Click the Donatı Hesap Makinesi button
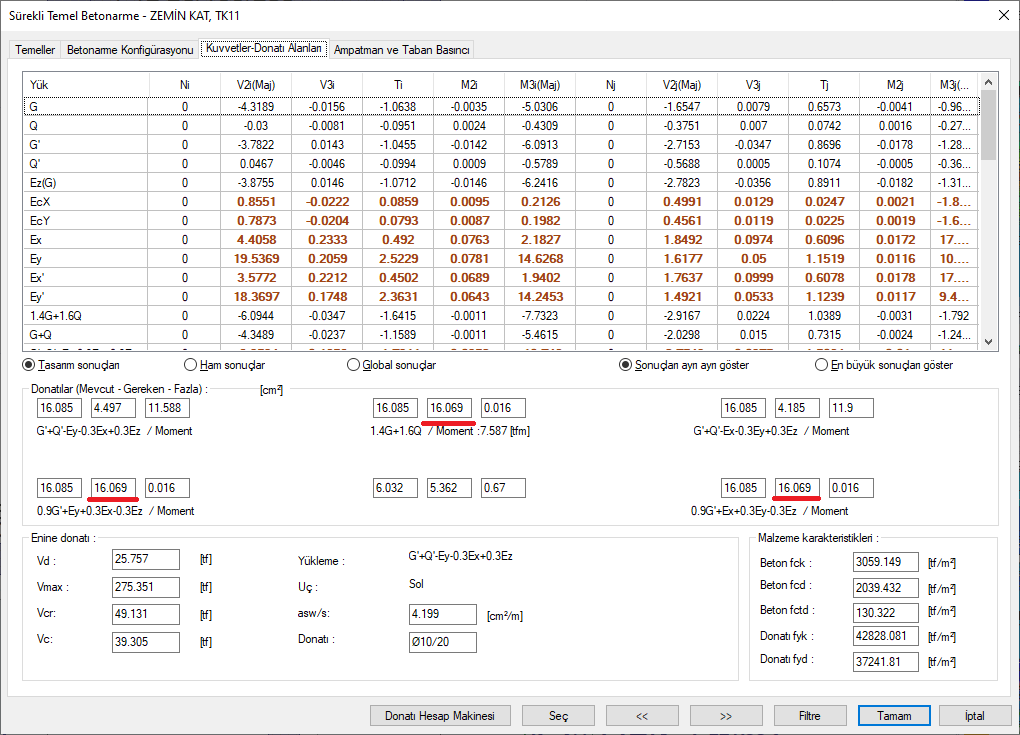 (x=440, y=715)
